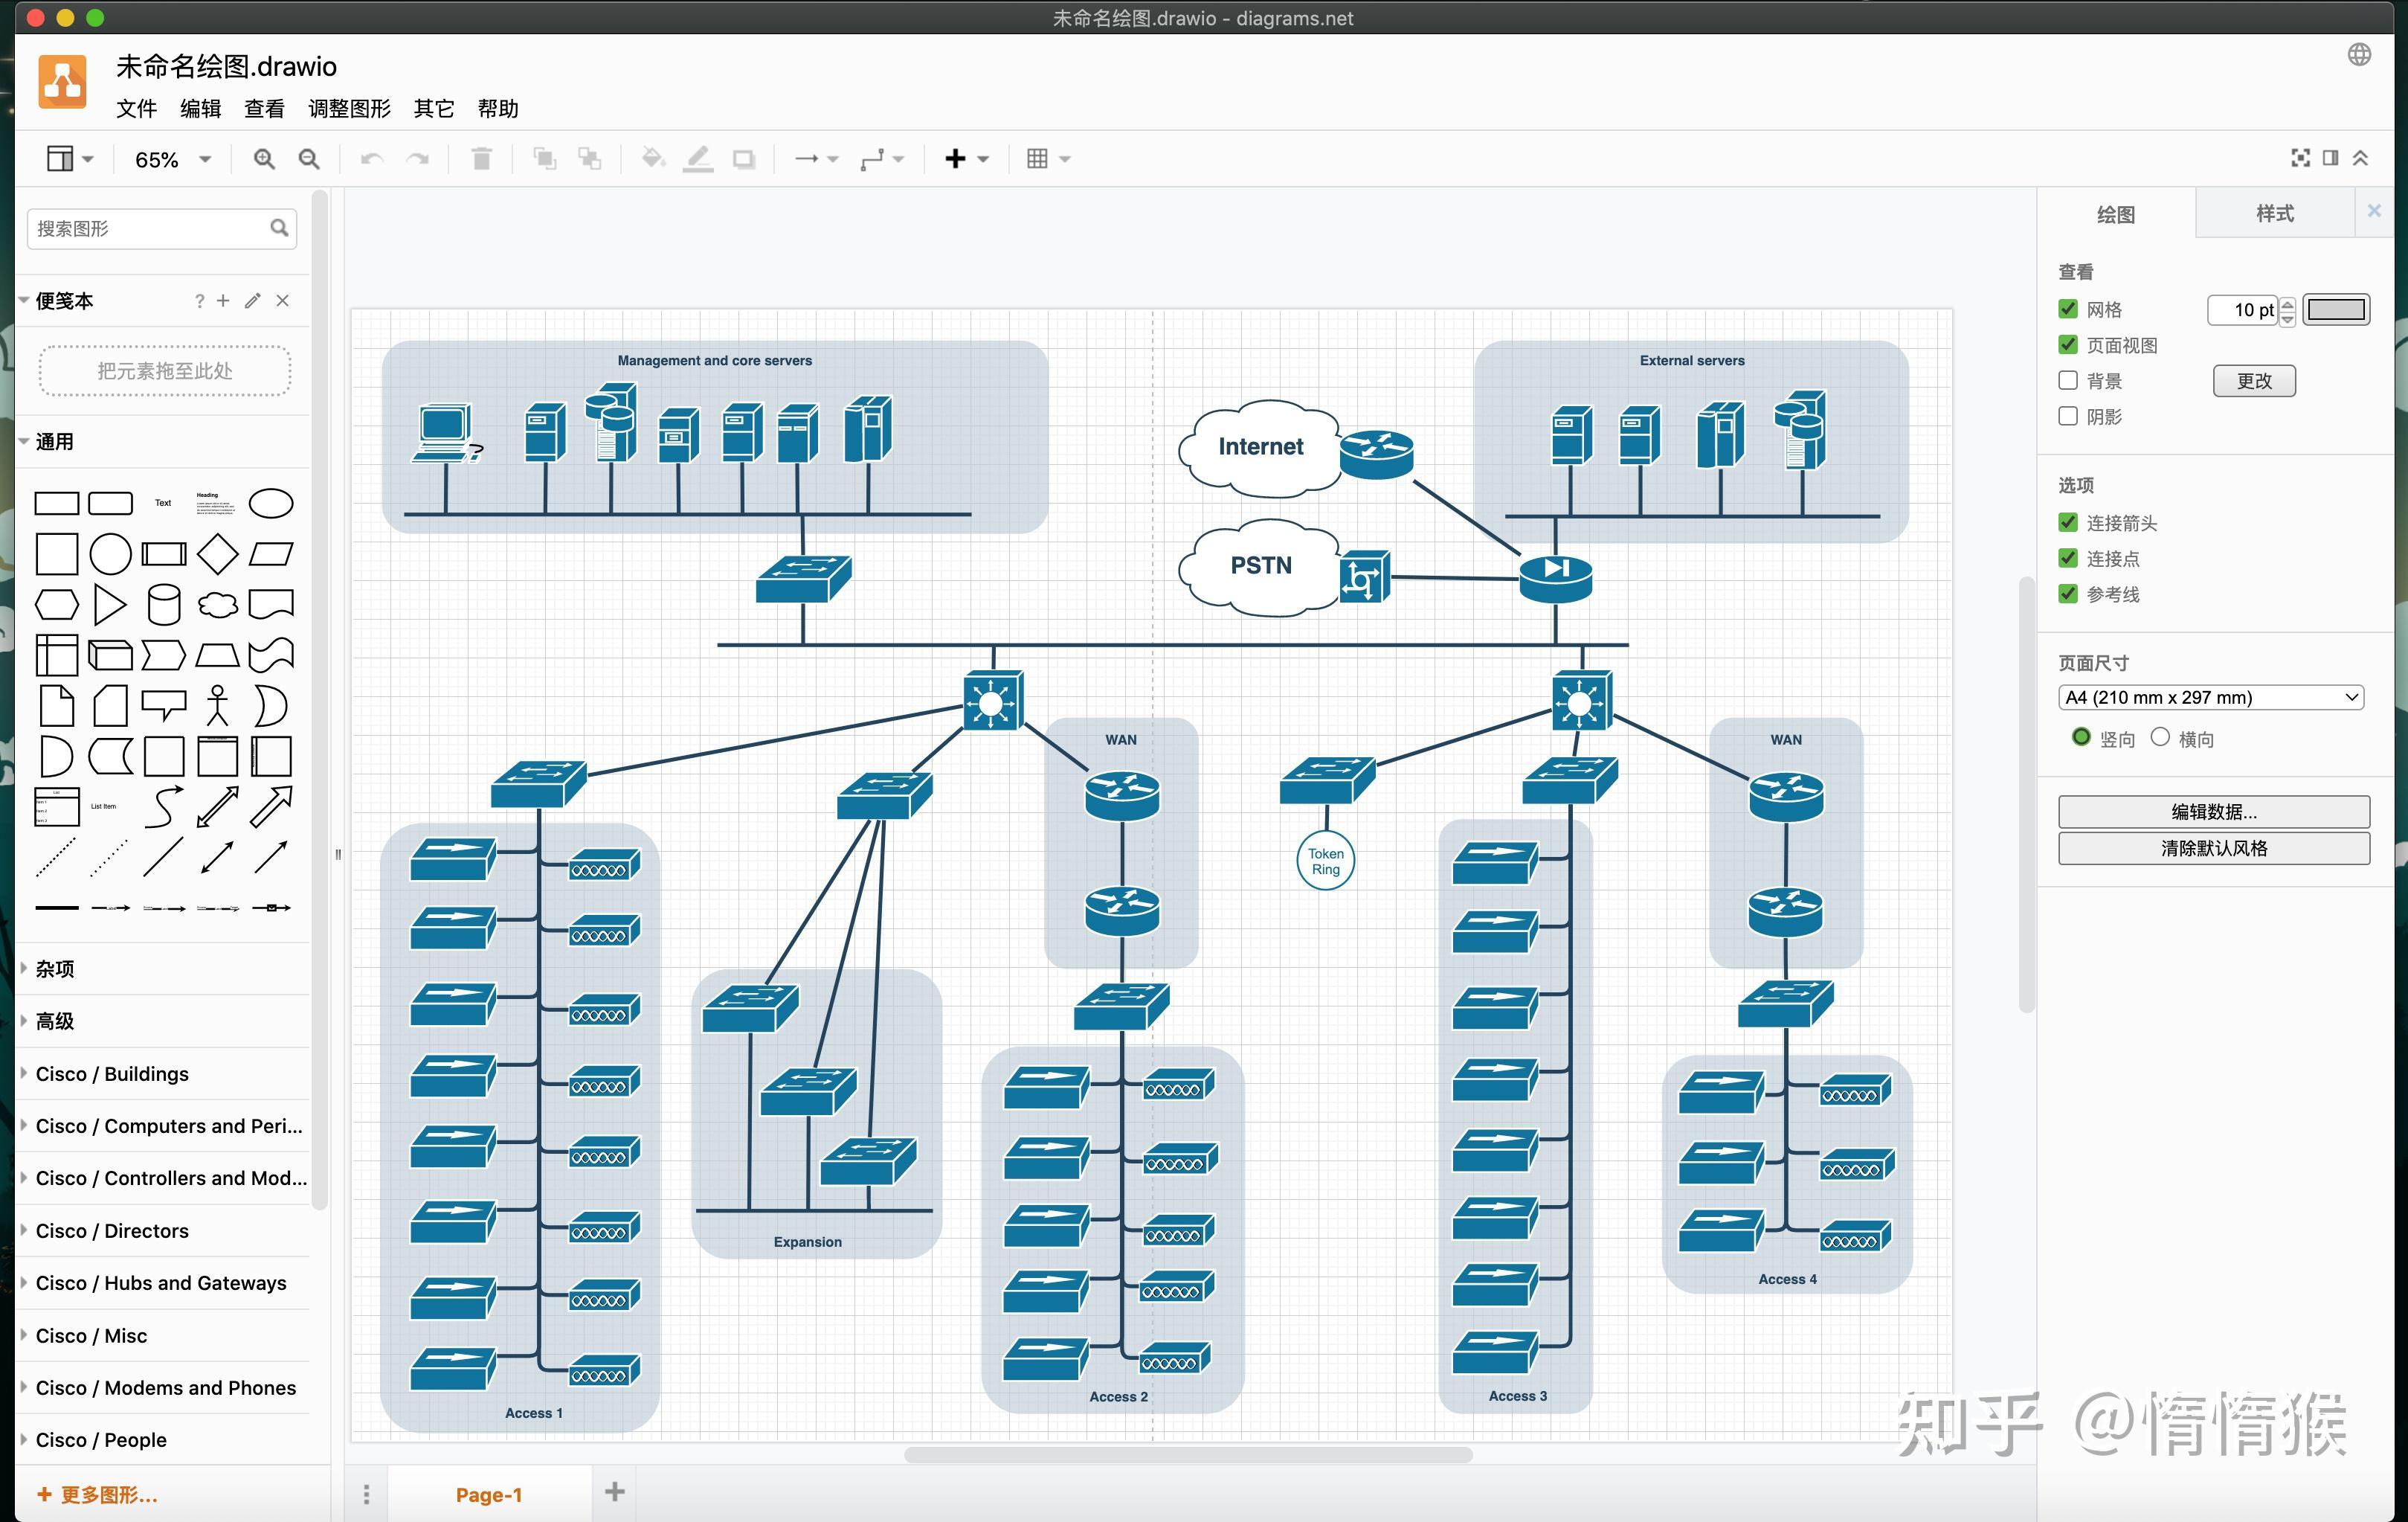Click the delete trash icon in toolbar

click(481, 159)
